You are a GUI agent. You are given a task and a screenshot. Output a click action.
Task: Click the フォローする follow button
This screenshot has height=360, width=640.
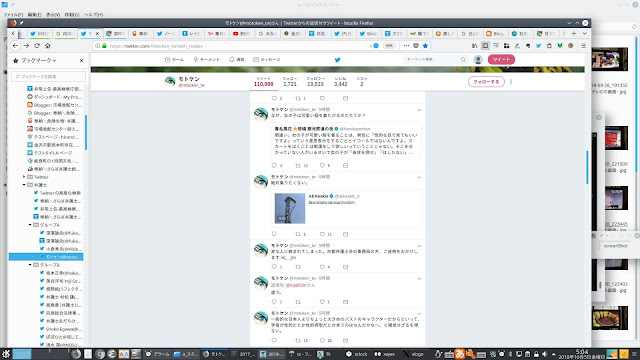(x=486, y=82)
